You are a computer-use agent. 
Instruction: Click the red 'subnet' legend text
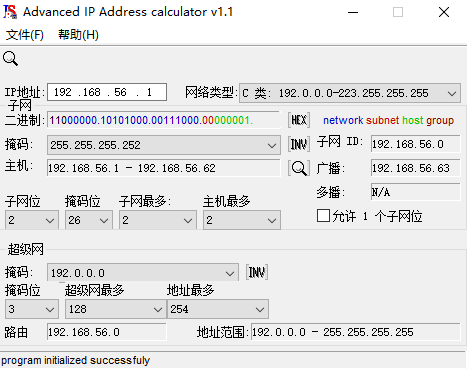coord(382,120)
